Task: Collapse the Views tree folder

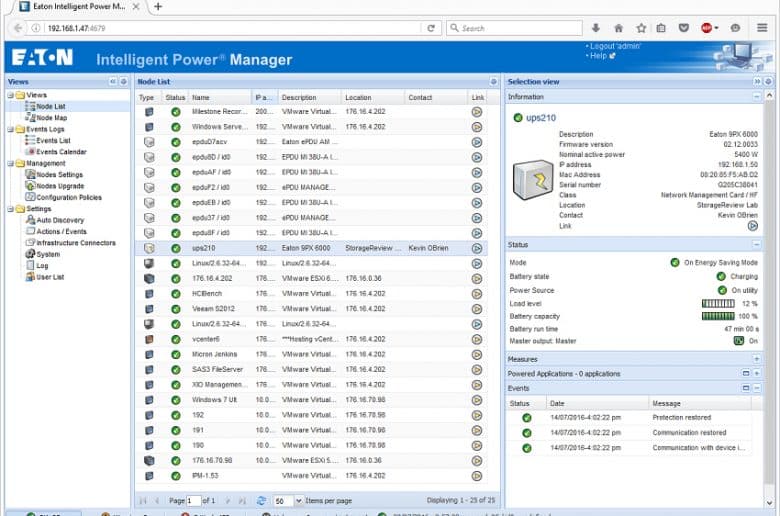Action: (x=10, y=95)
